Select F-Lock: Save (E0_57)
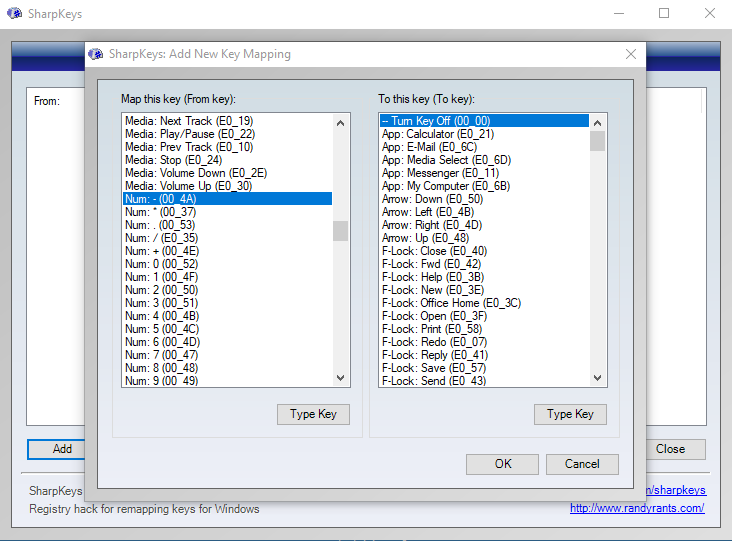This screenshot has height=541, width=732. [485, 368]
